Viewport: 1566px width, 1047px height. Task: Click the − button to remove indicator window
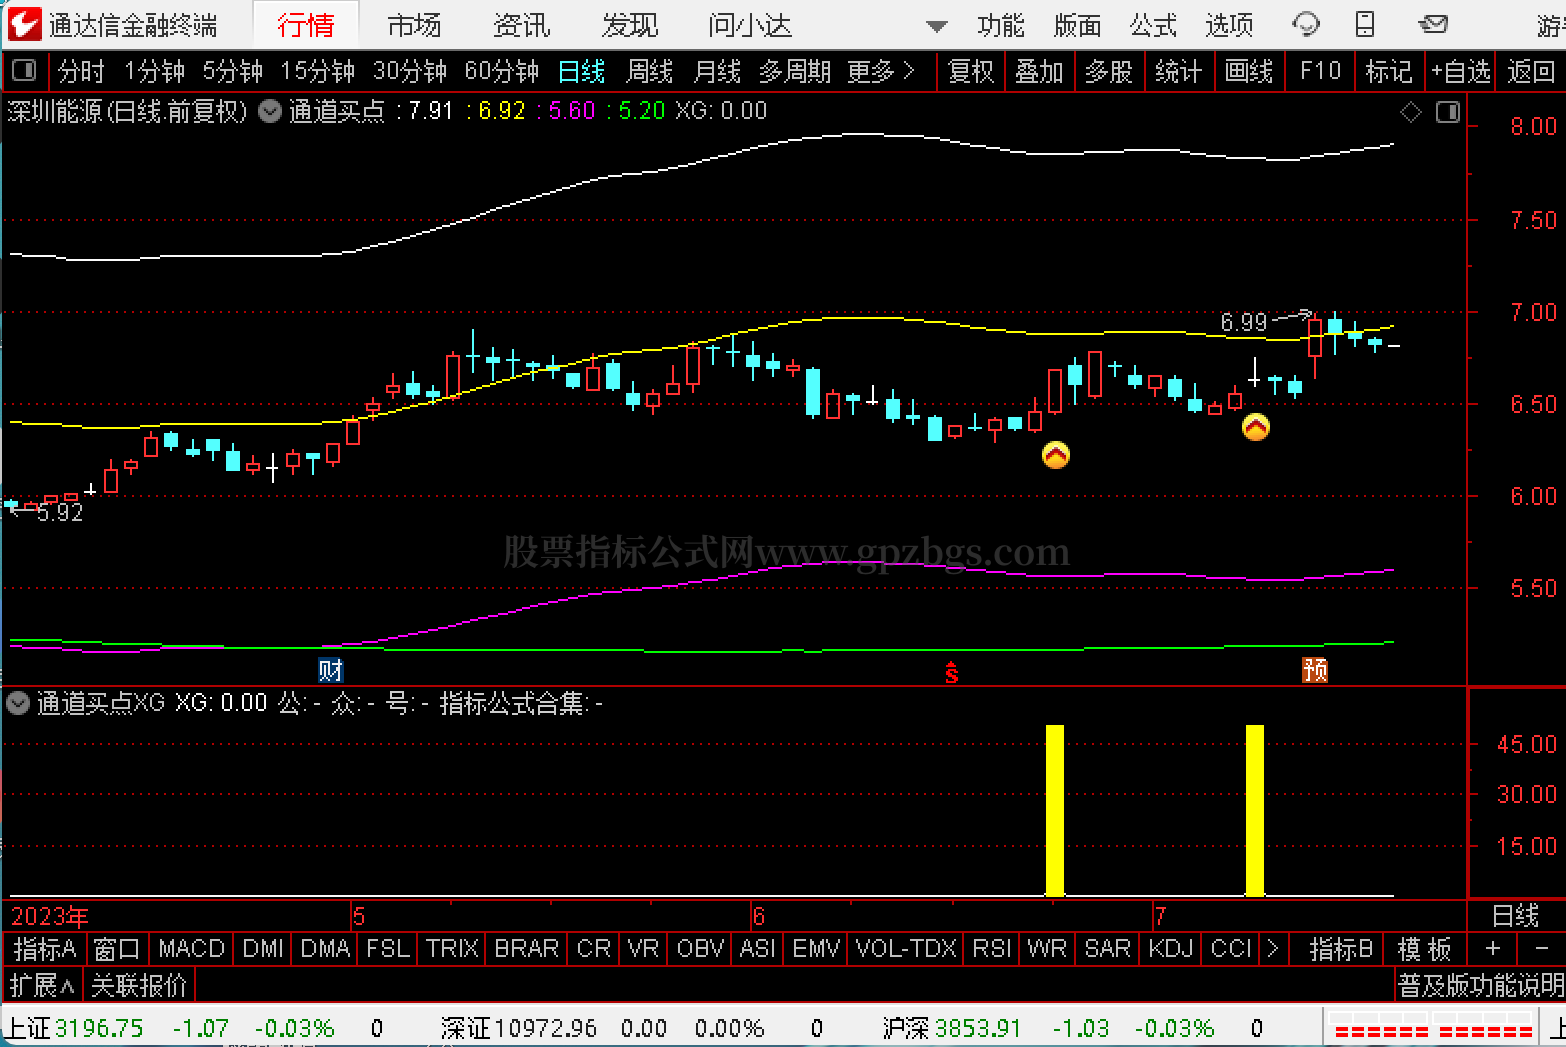pos(1541,948)
